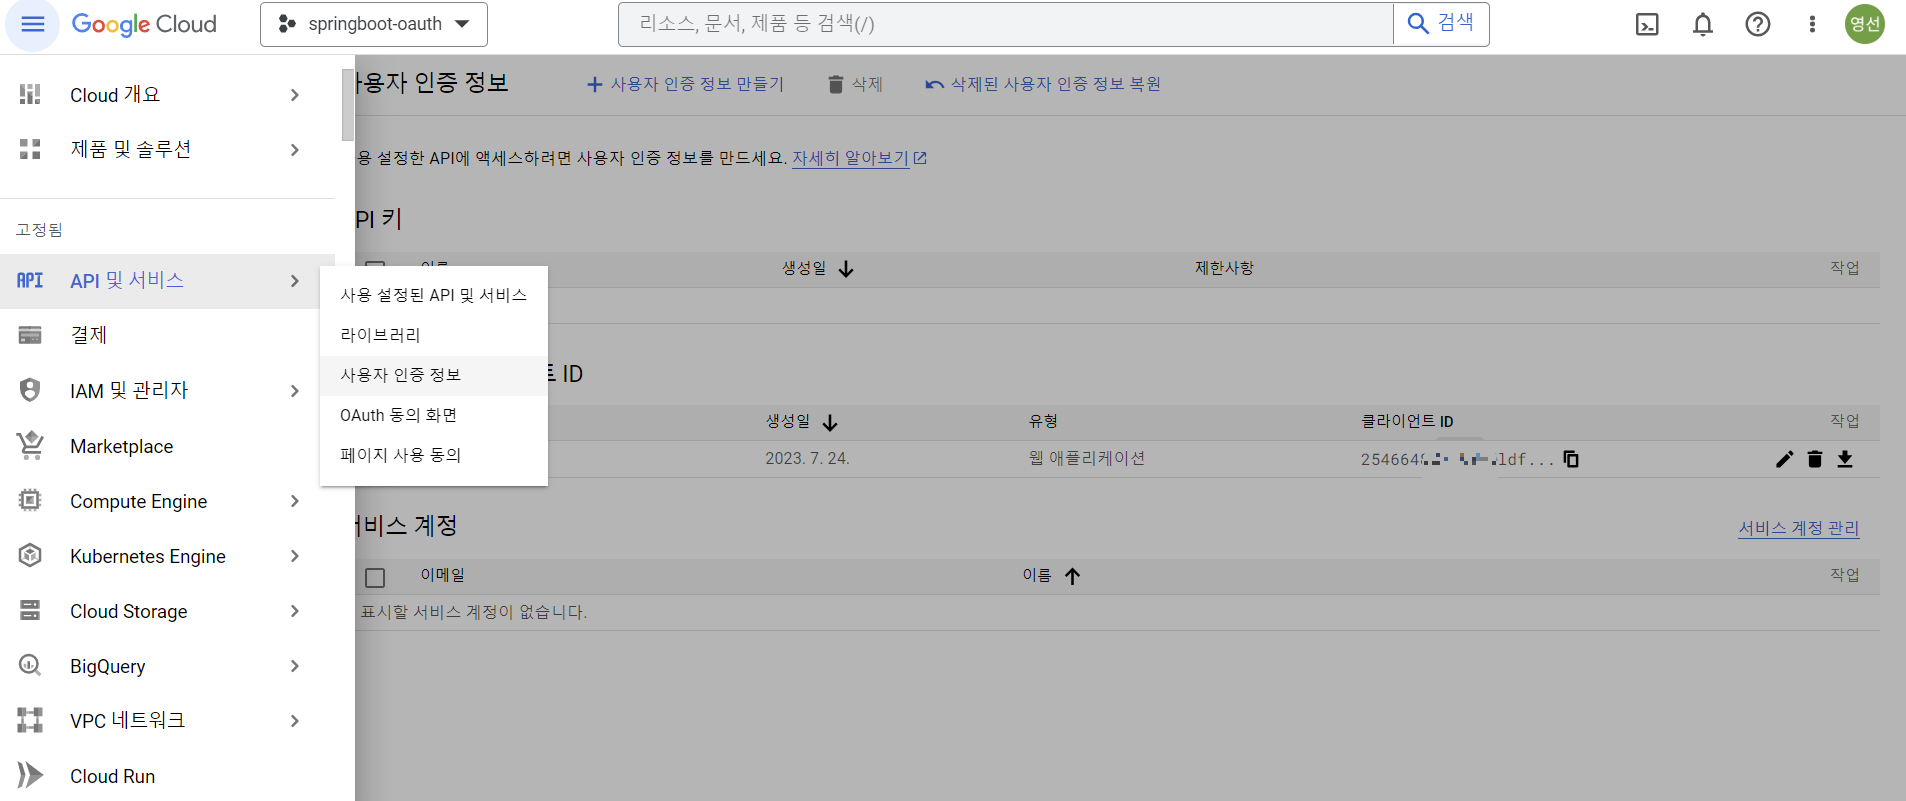Open the hamburger navigation menu
The height and width of the screenshot is (801, 1906).
click(32, 24)
